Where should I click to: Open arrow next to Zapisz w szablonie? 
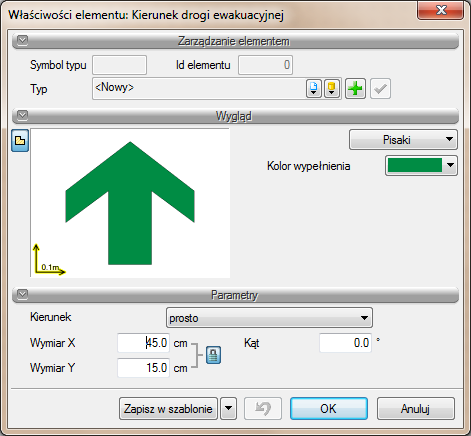coord(229,408)
